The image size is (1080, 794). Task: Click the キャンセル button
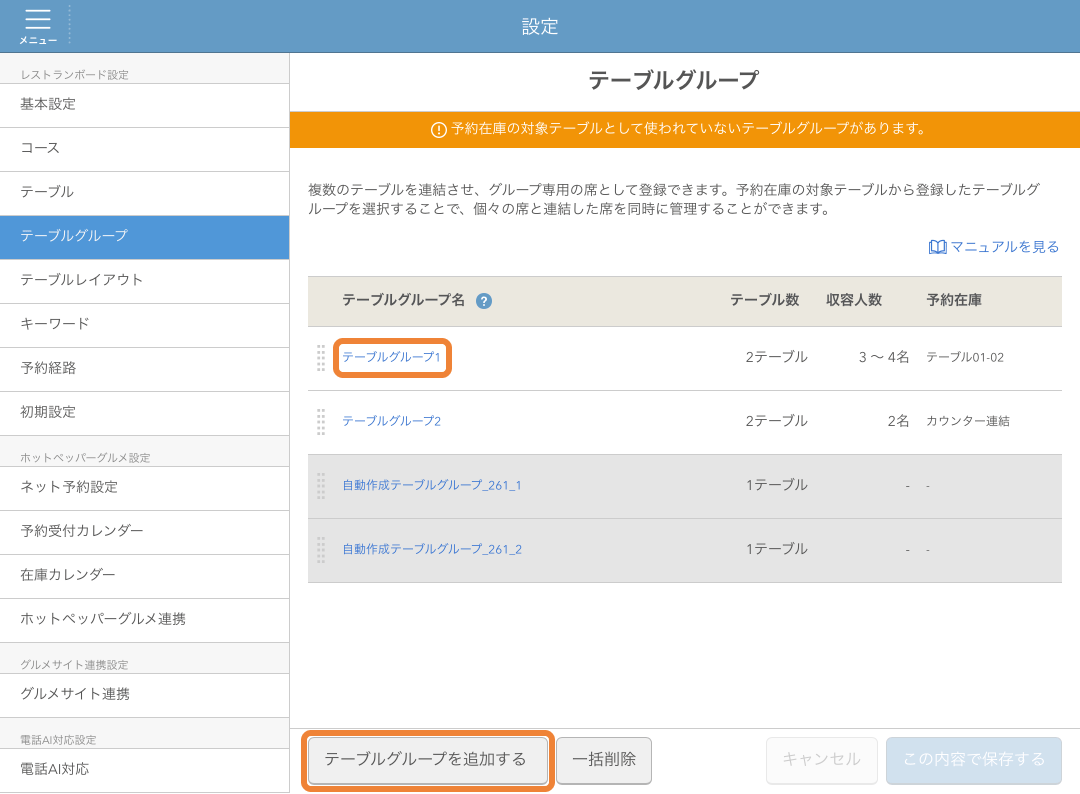pyautogui.click(x=821, y=760)
